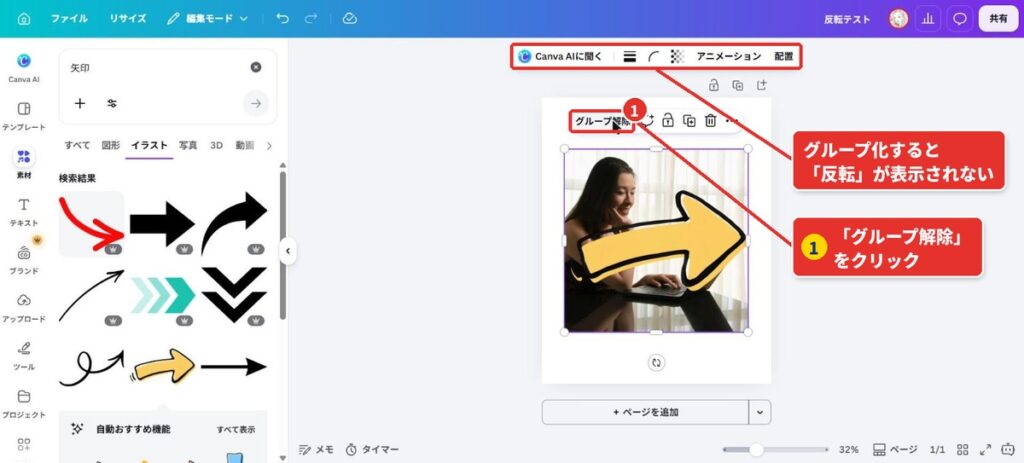Check cloud save status icon

pos(349,19)
